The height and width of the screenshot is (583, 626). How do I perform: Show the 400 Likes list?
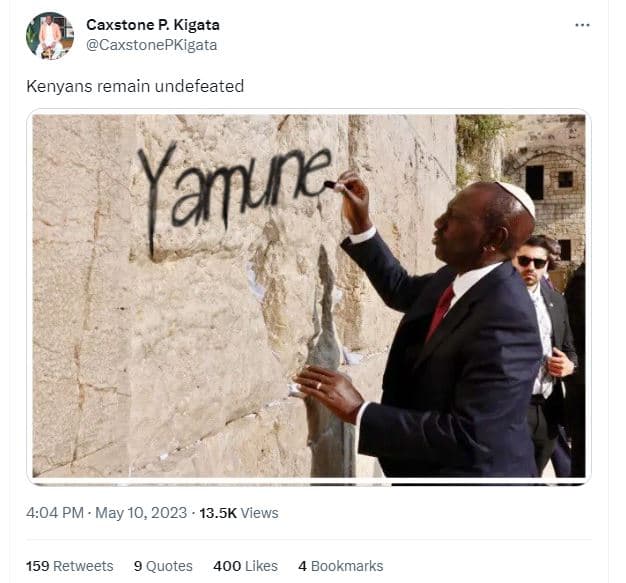[x=245, y=566]
